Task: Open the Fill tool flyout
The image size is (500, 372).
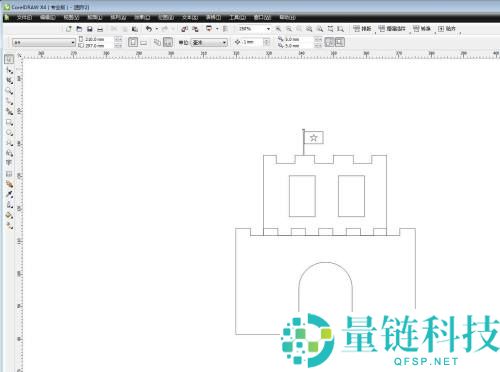Action: coord(9,215)
